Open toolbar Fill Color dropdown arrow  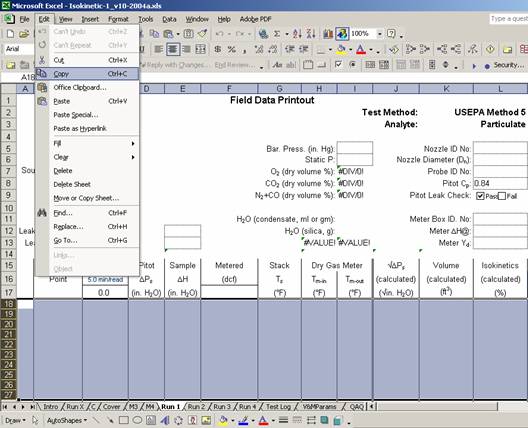pyautogui.click(x=351, y=50)
